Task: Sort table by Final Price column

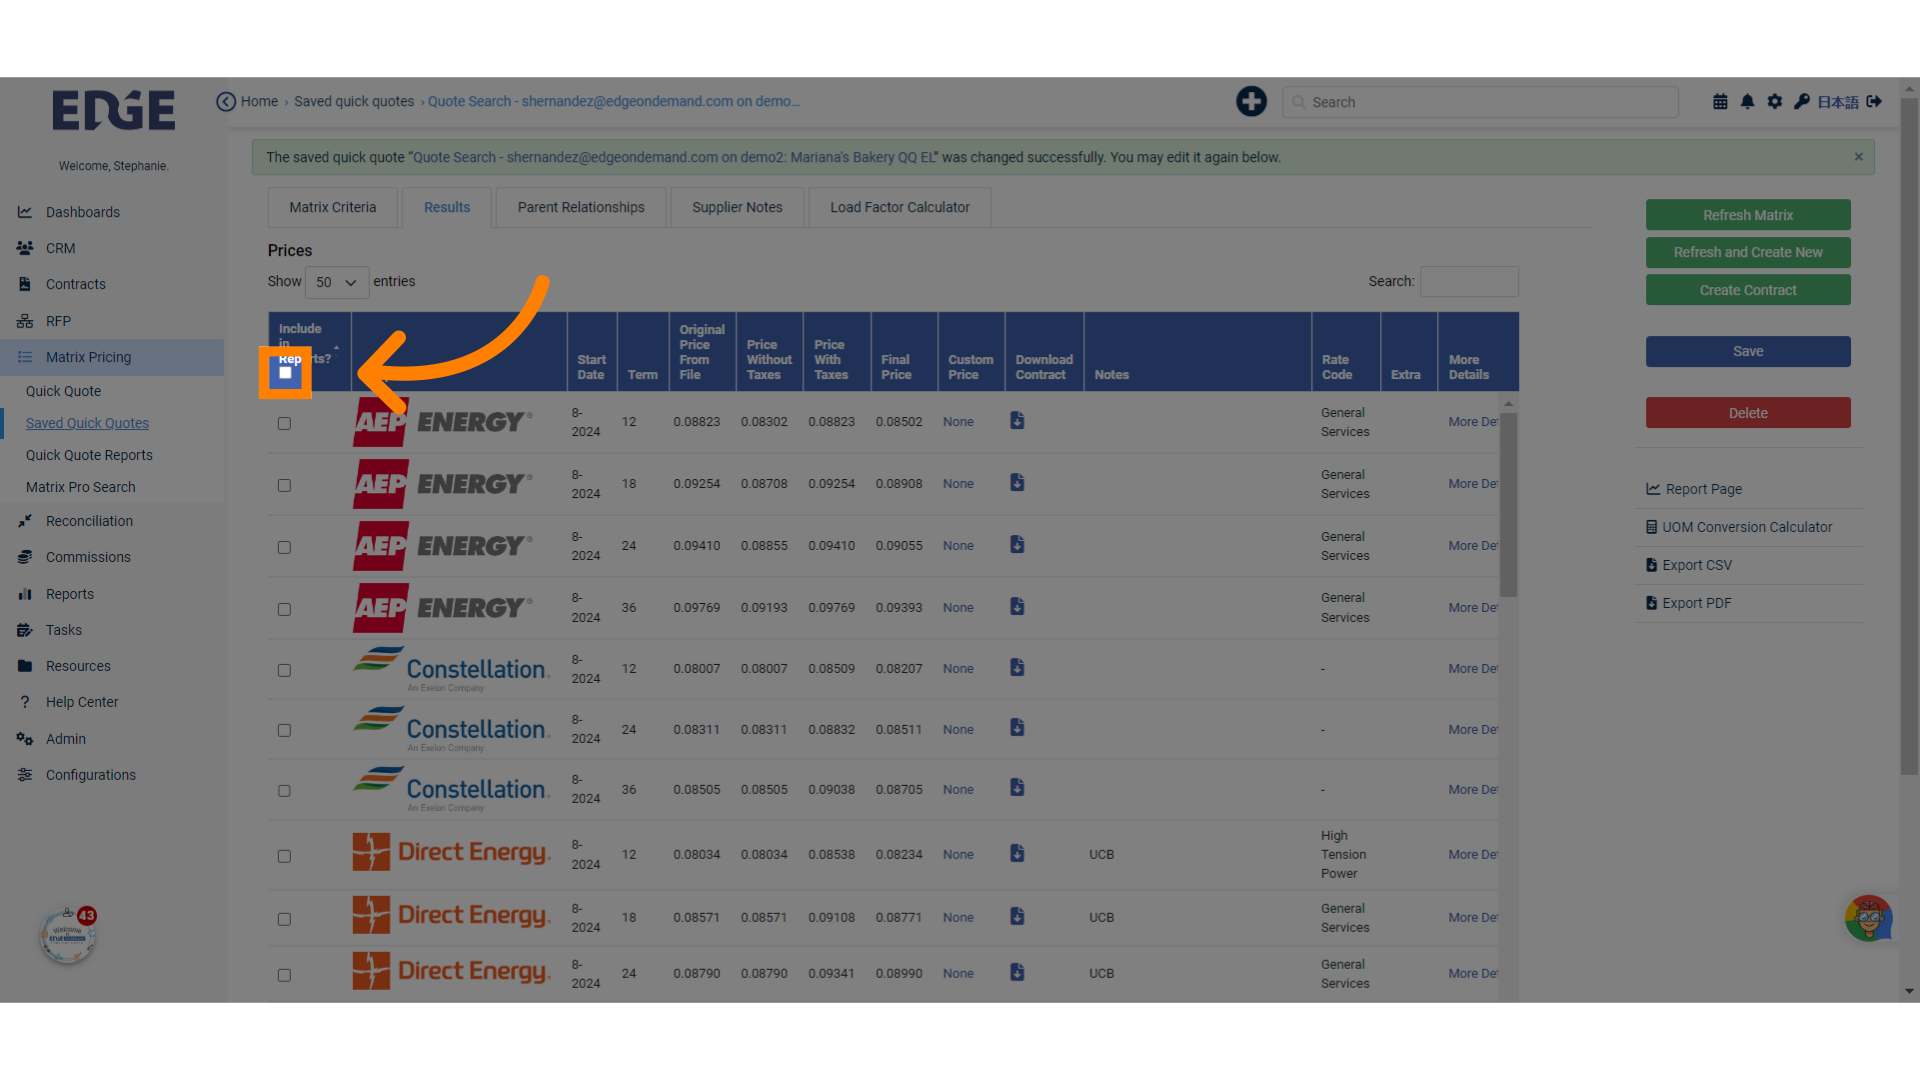Action: [x=904, y=351]
